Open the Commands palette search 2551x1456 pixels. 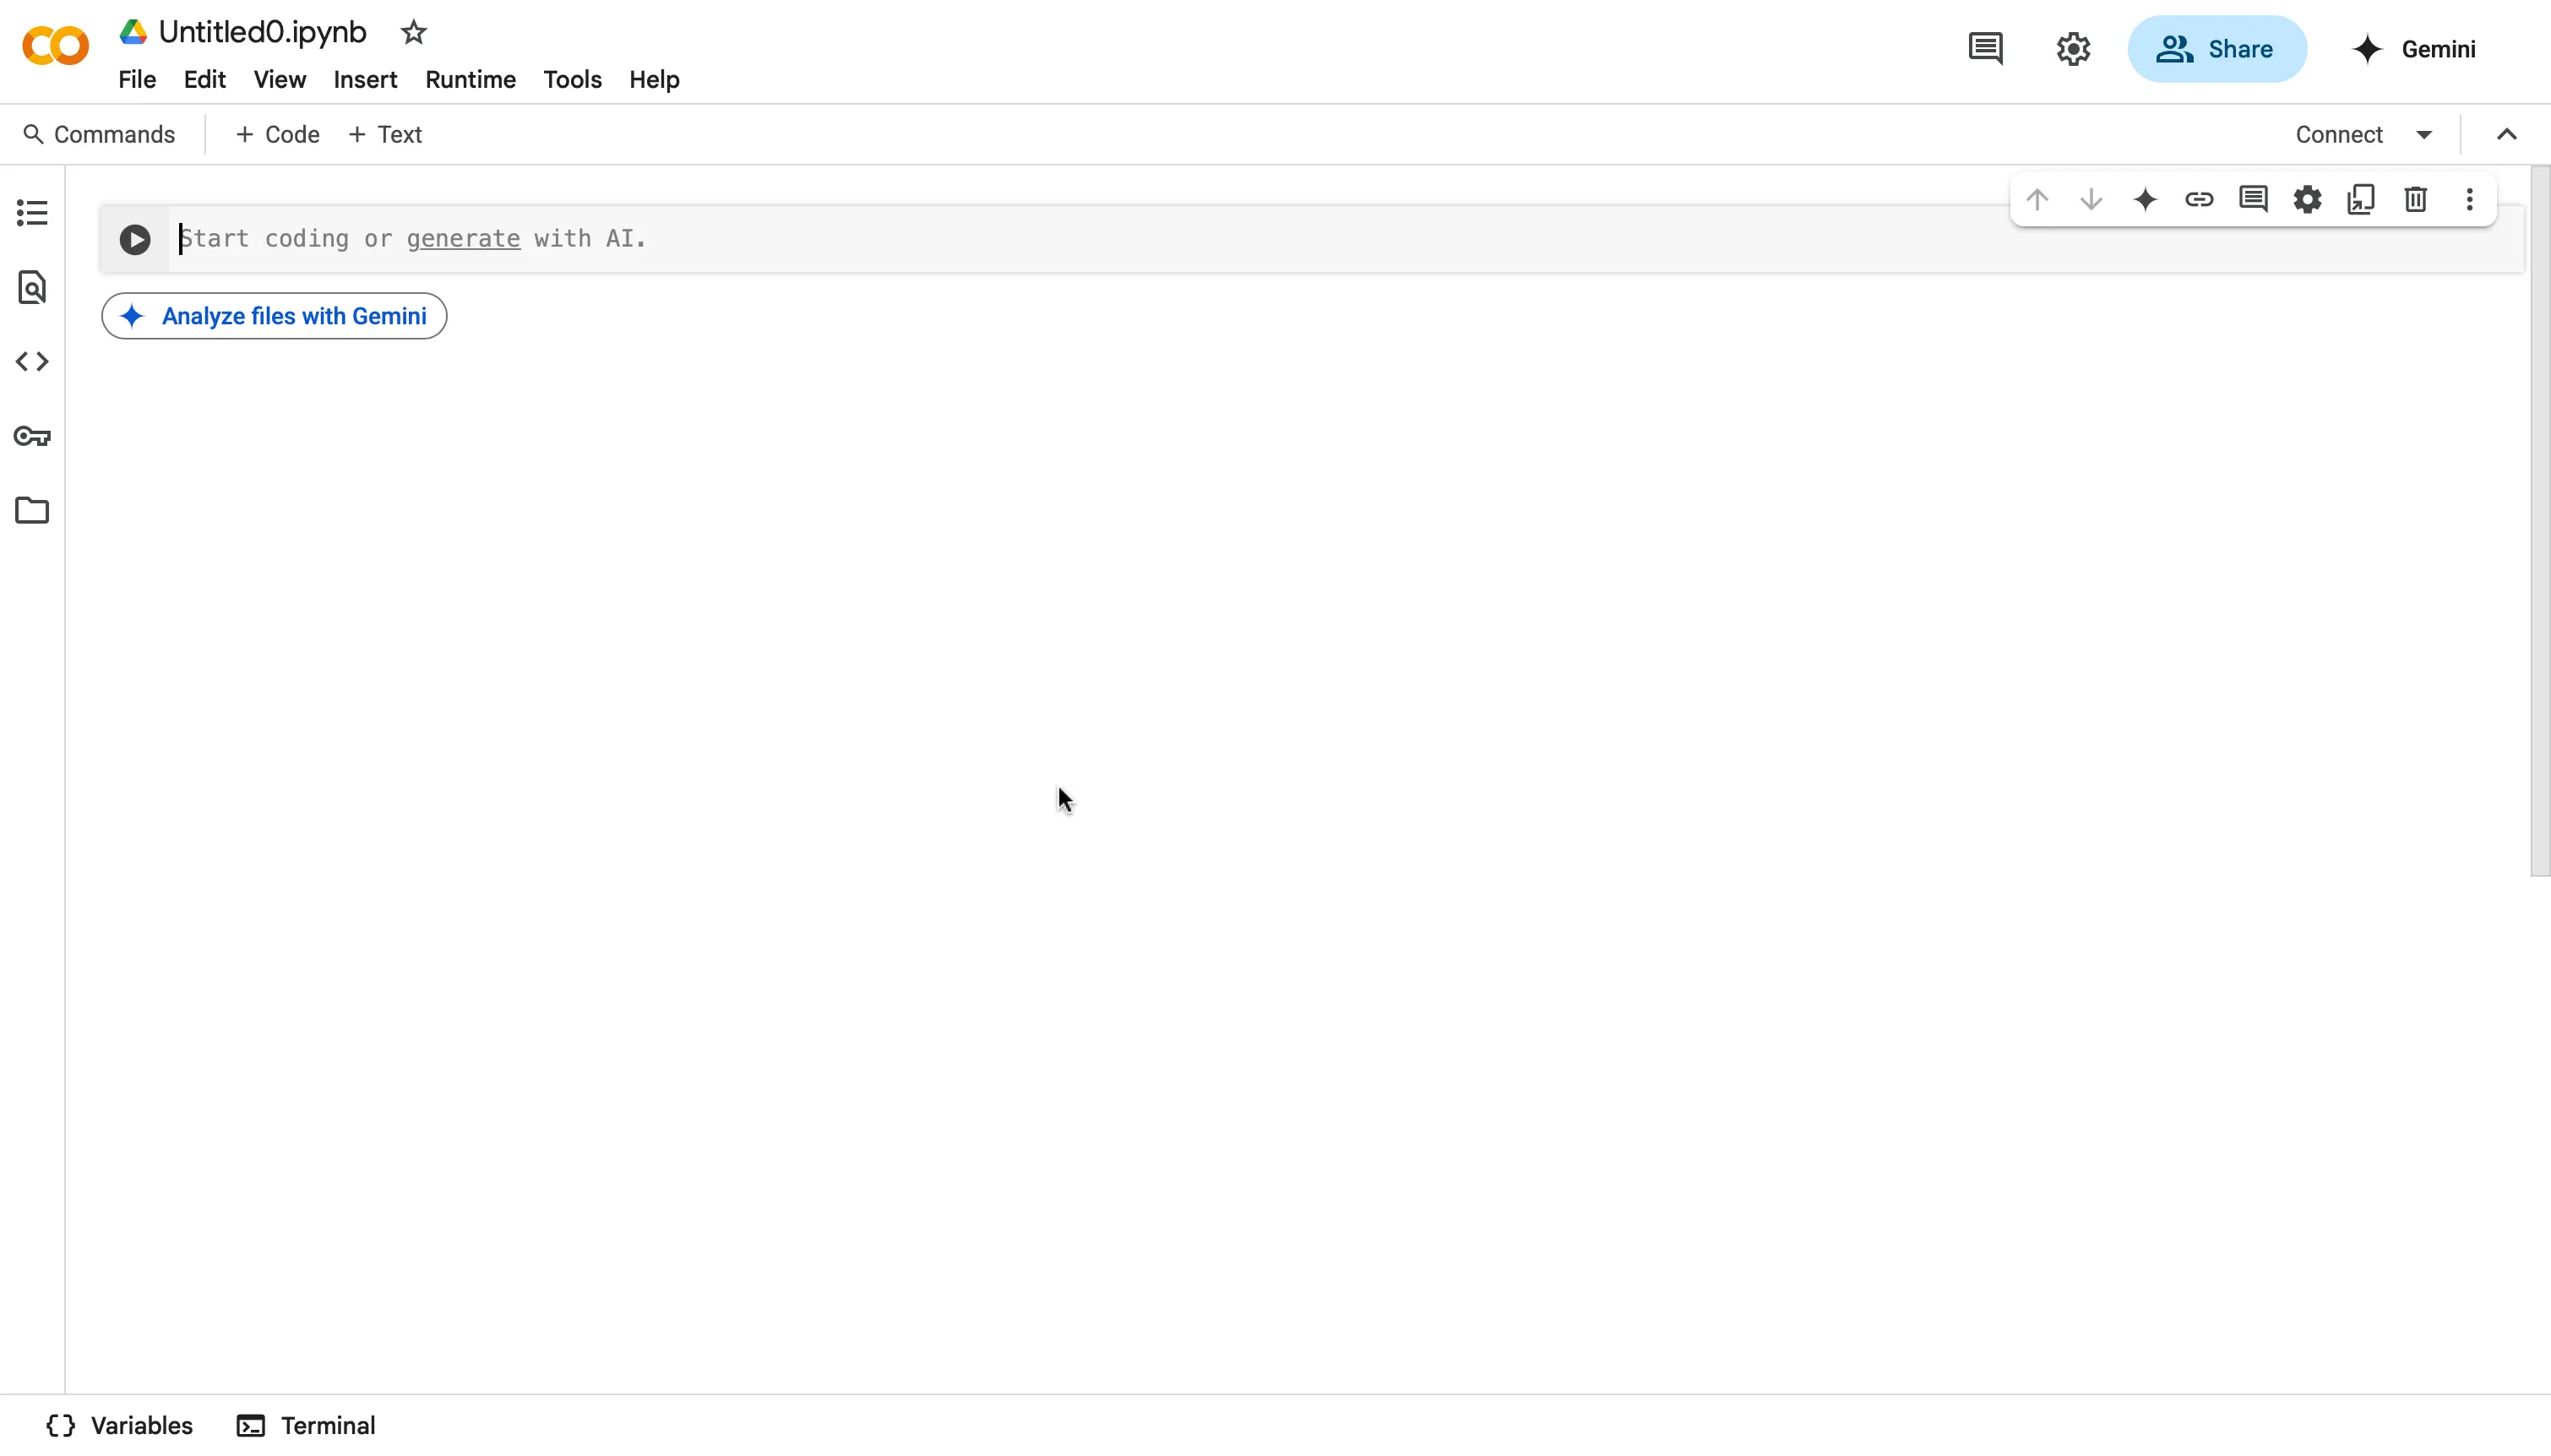point(99,134)
